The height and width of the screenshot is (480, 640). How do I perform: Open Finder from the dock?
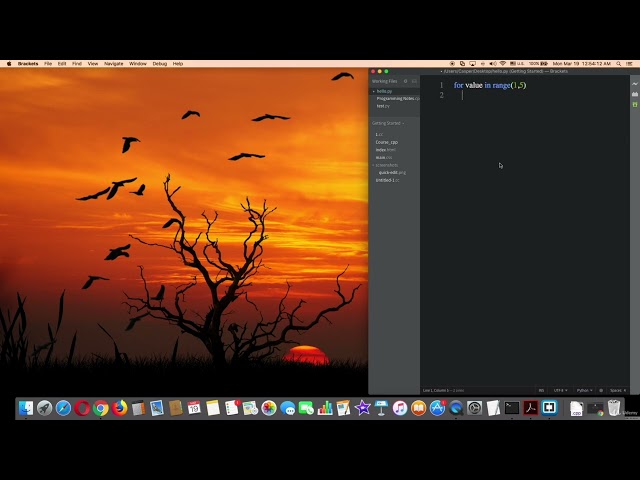pos(26,408)
